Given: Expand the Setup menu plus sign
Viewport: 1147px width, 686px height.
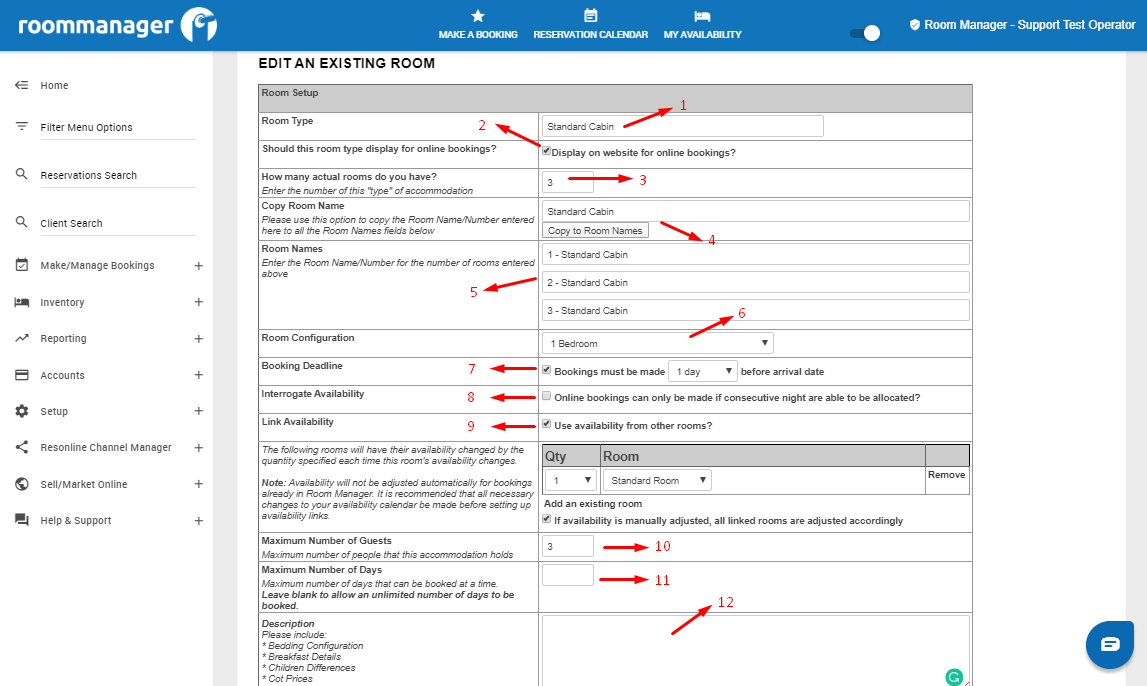Looking at the screenshot, I should (198, 411).
